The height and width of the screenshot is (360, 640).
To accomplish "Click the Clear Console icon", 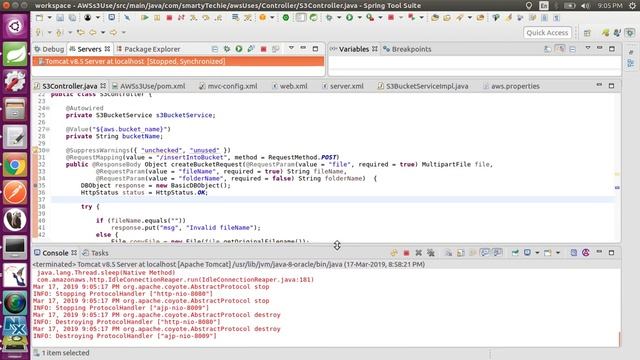I will pos(448,253).
